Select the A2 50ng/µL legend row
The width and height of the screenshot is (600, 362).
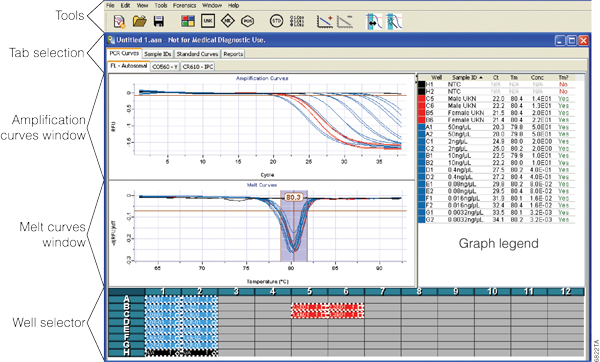point(496,134)
